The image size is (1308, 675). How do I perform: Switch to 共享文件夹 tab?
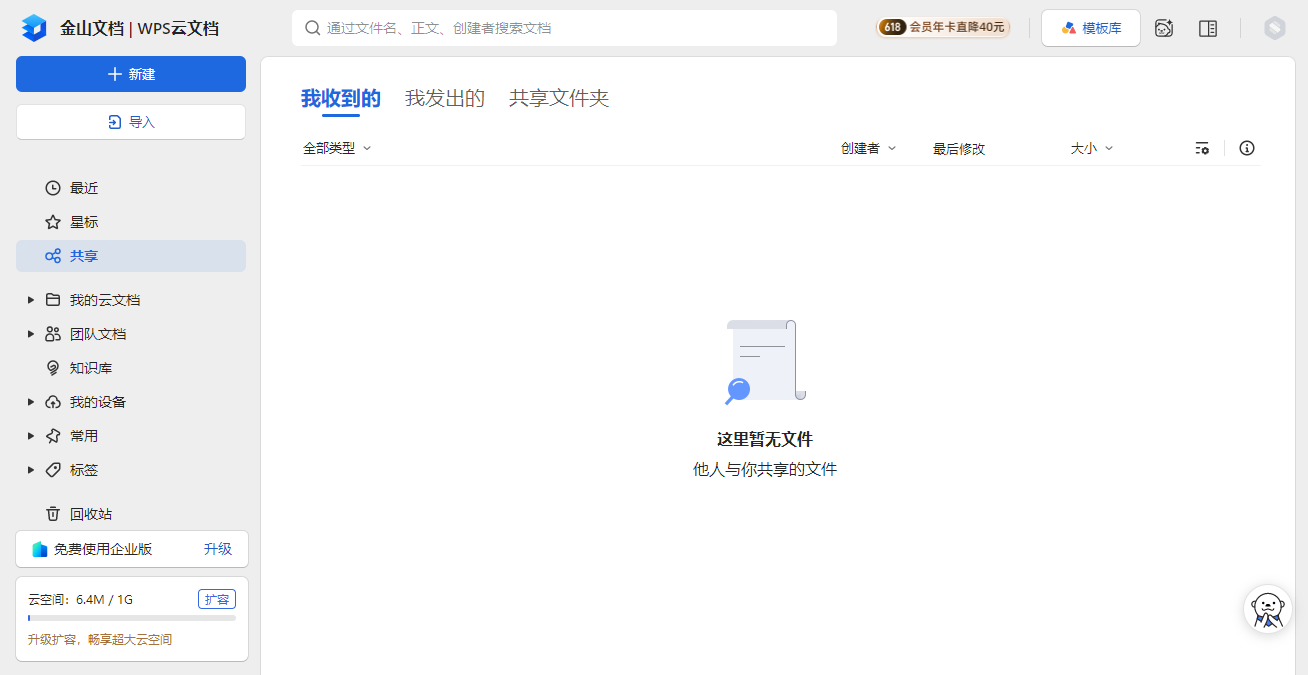(x=559, y=98)
